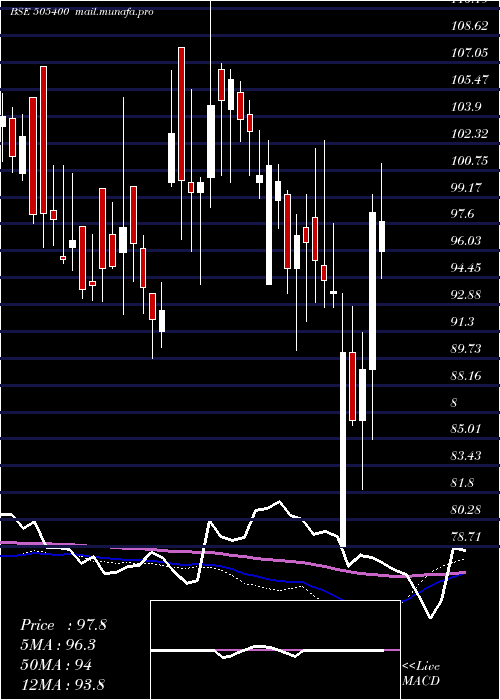
Task: Click the '<<Live MACD' label
Action: [421, 673]
